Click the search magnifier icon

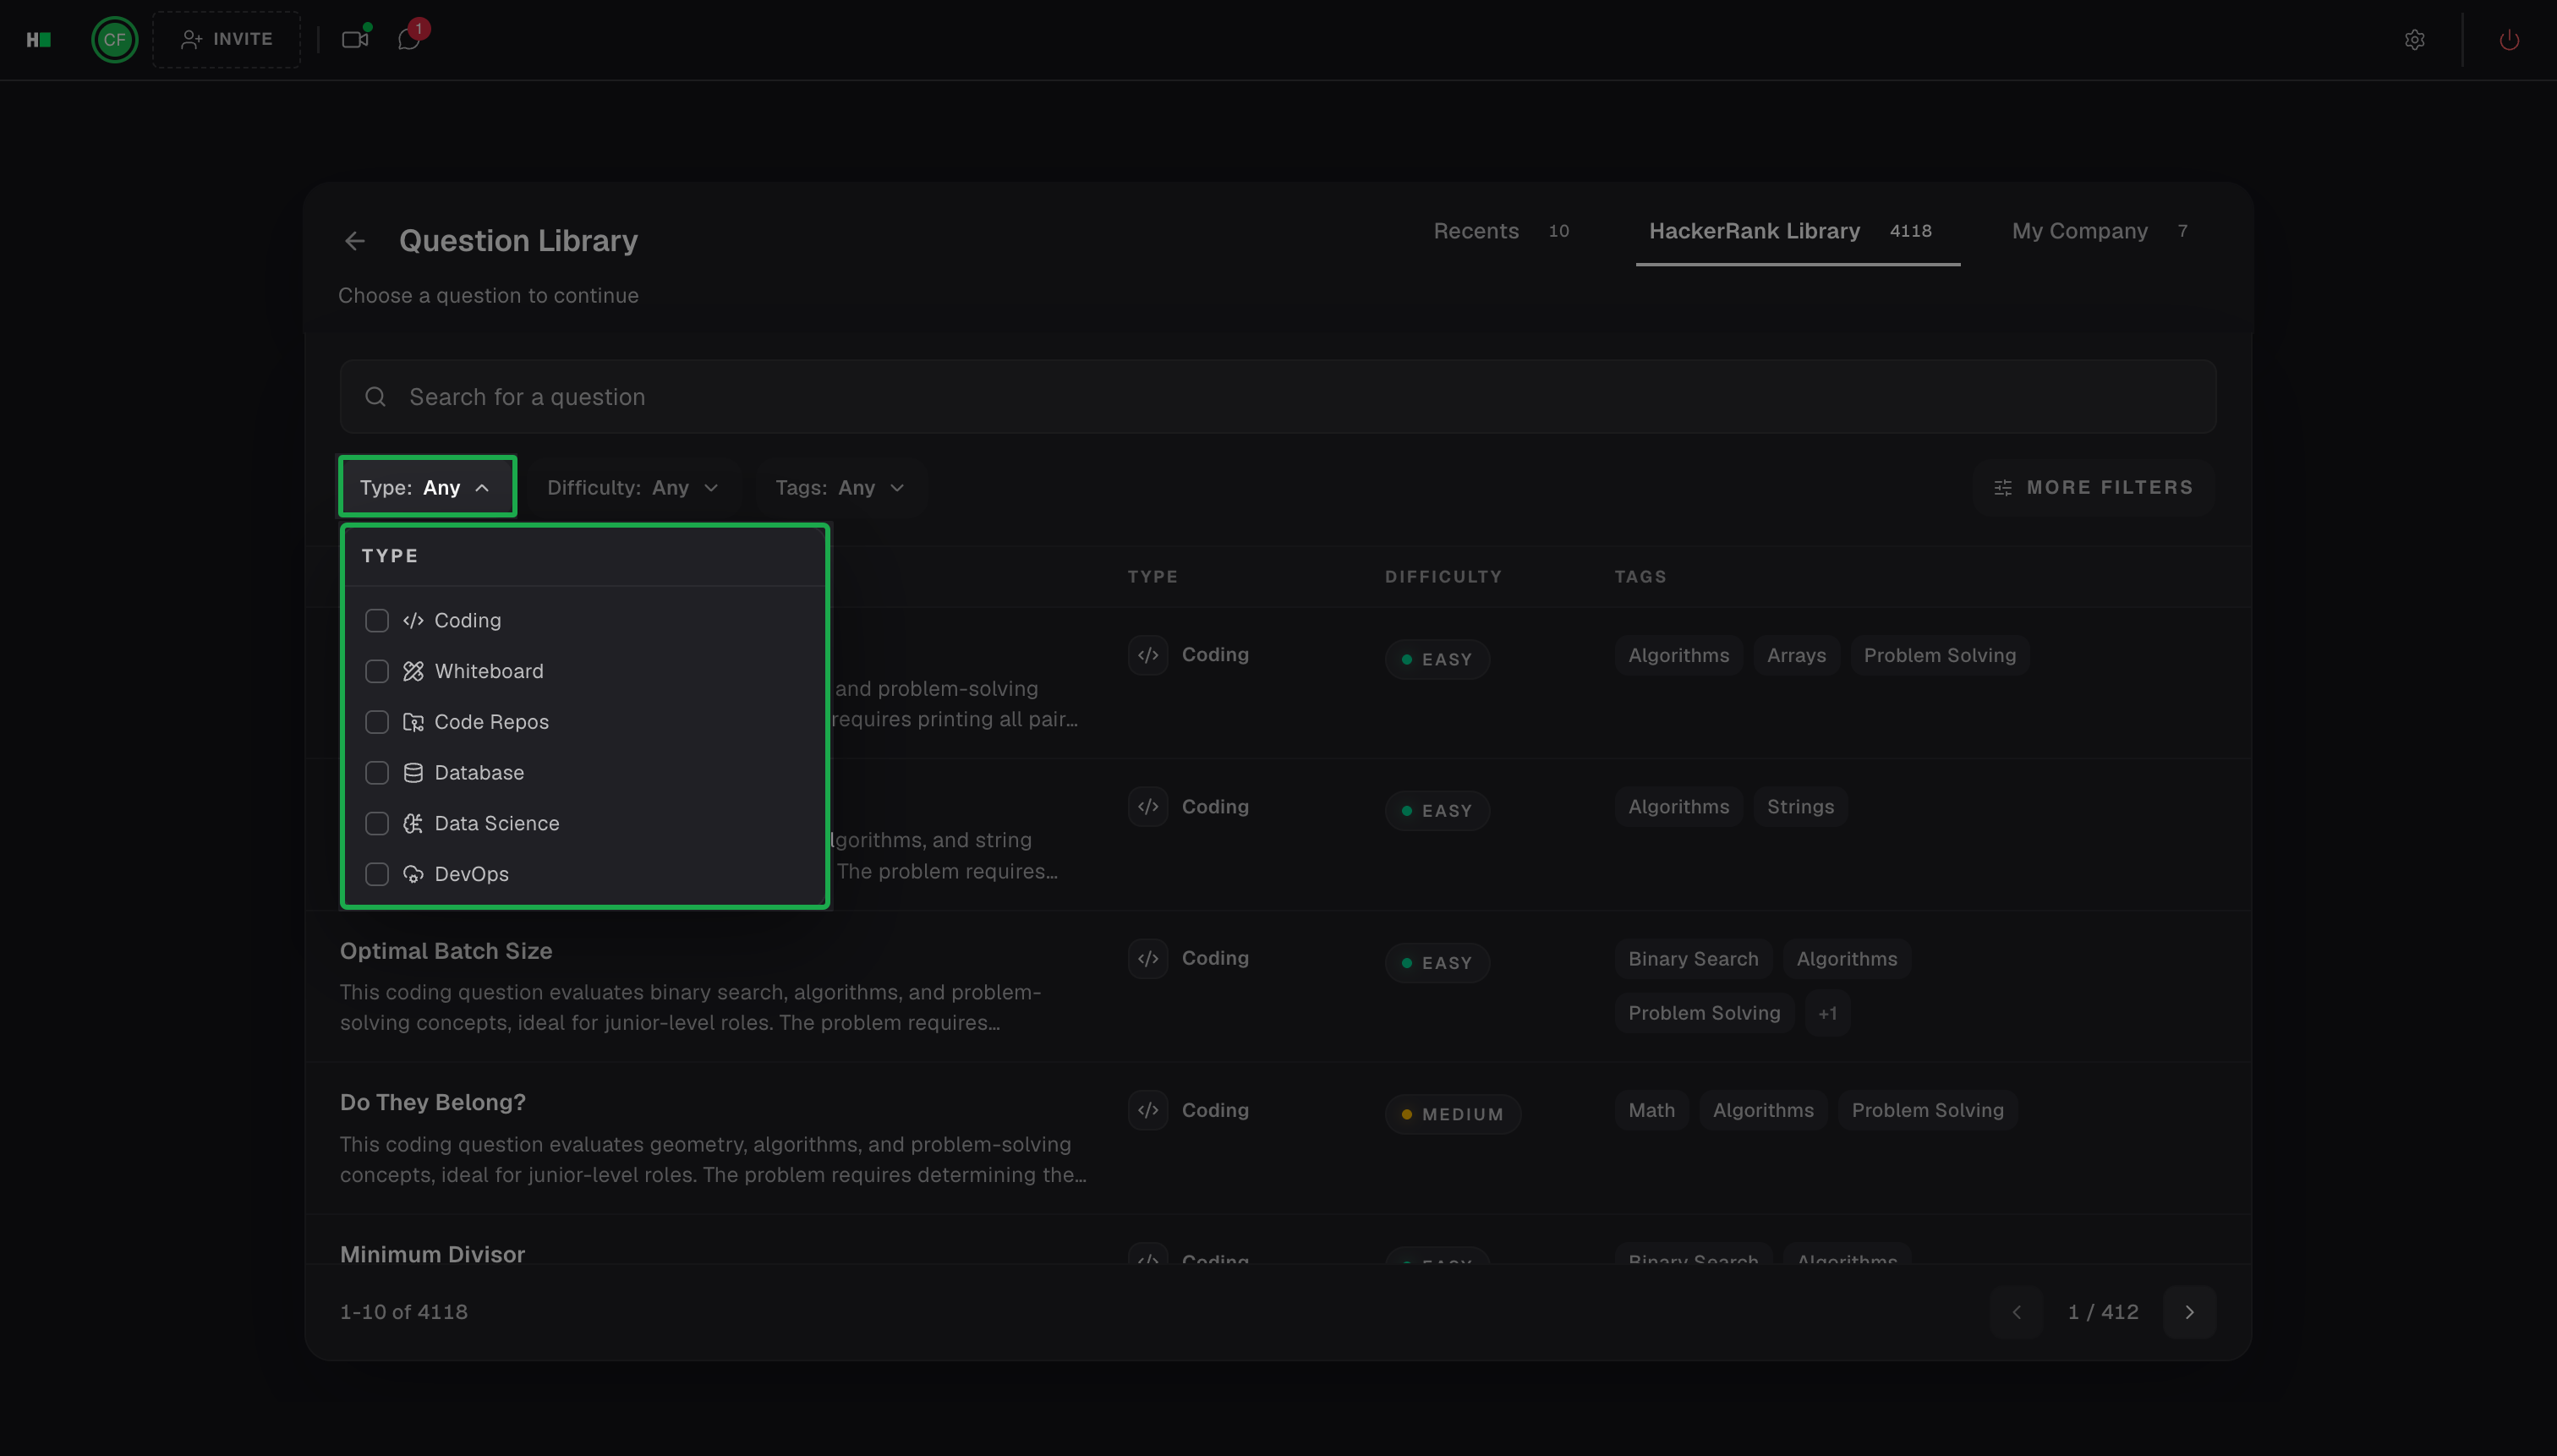(375, 397)
